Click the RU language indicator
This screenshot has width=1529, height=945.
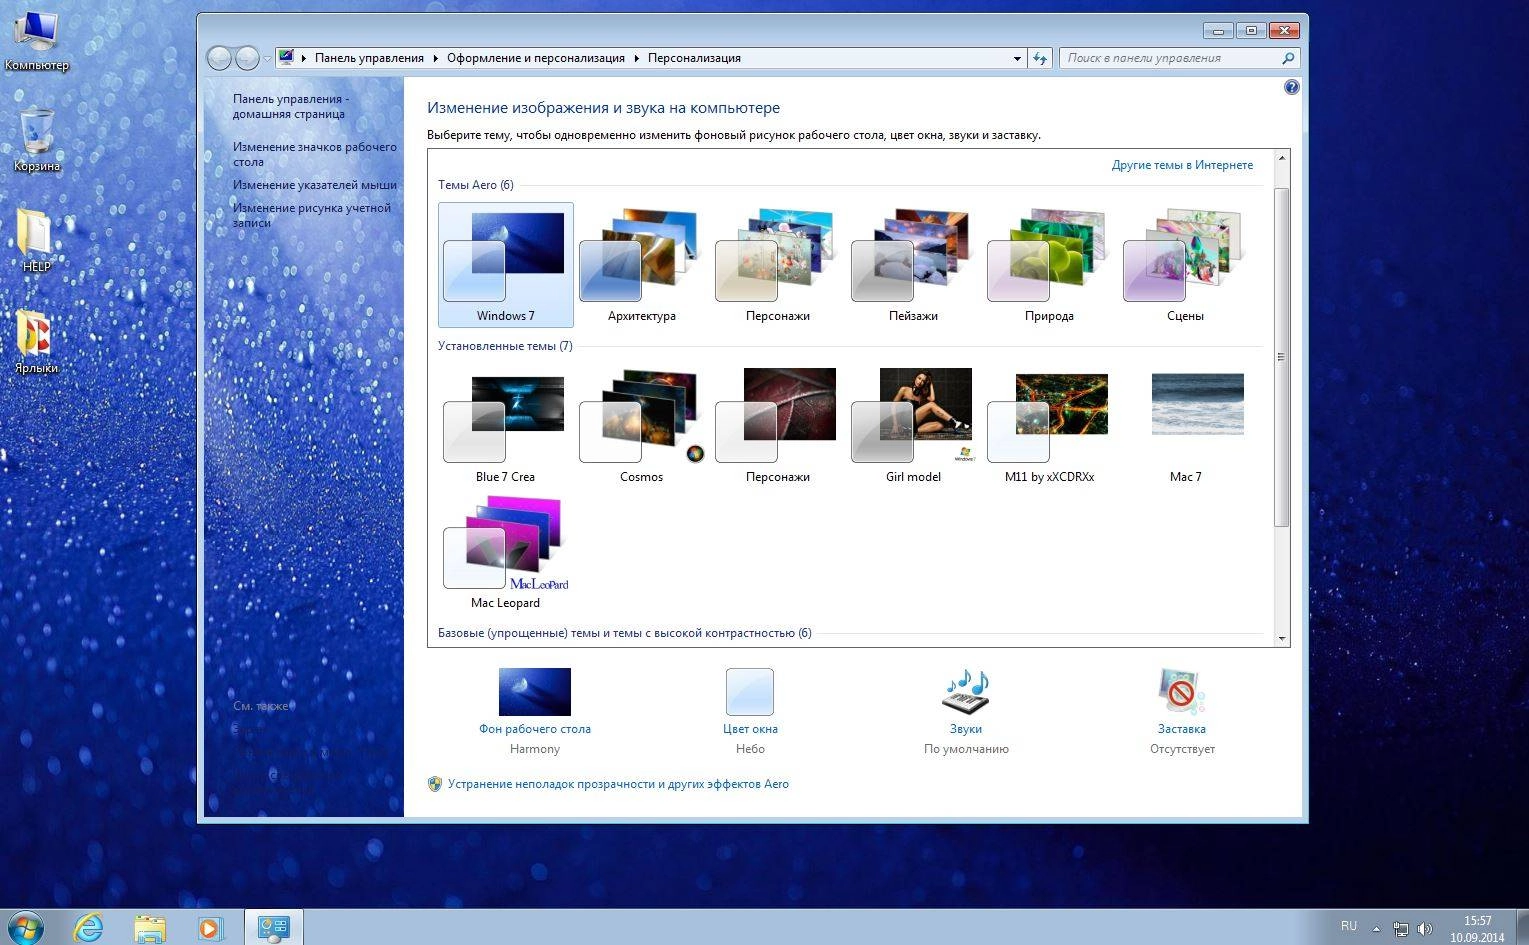[x=1348, y=927]
